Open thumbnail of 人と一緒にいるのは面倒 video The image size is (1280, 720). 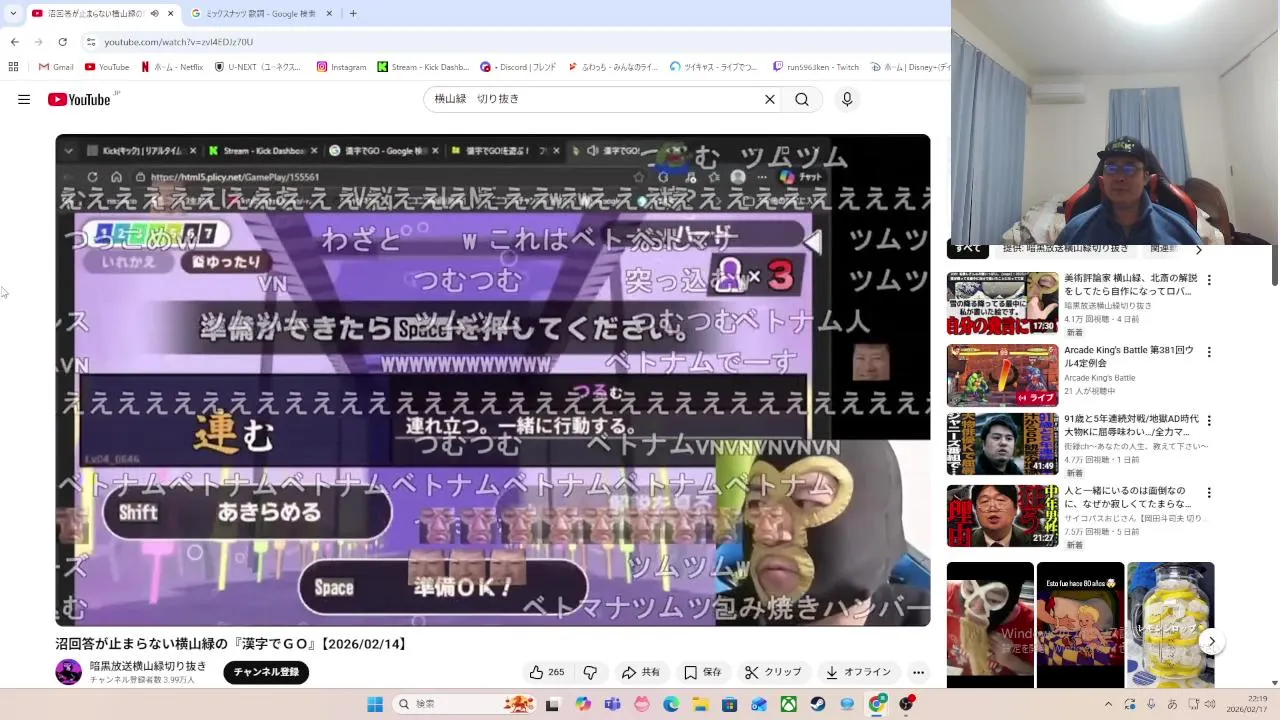[x=1002, y=516]
